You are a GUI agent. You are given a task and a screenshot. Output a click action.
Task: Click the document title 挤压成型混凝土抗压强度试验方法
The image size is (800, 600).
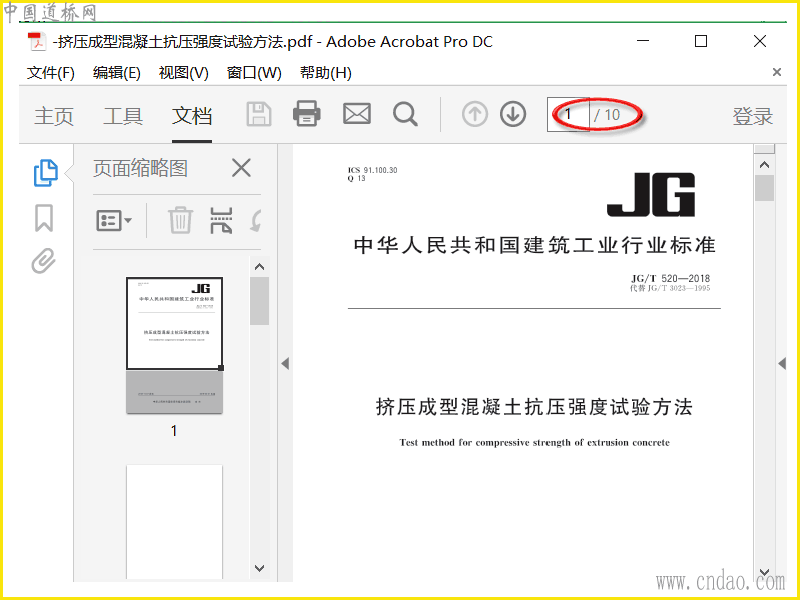point(534,407)
